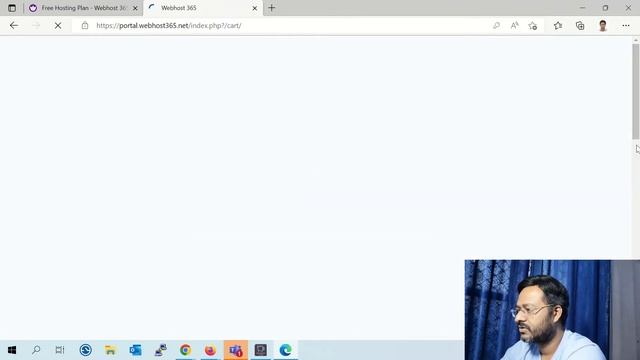Close the Free Hosting Plan tab

pyautogui.click(x=135, y=8)
